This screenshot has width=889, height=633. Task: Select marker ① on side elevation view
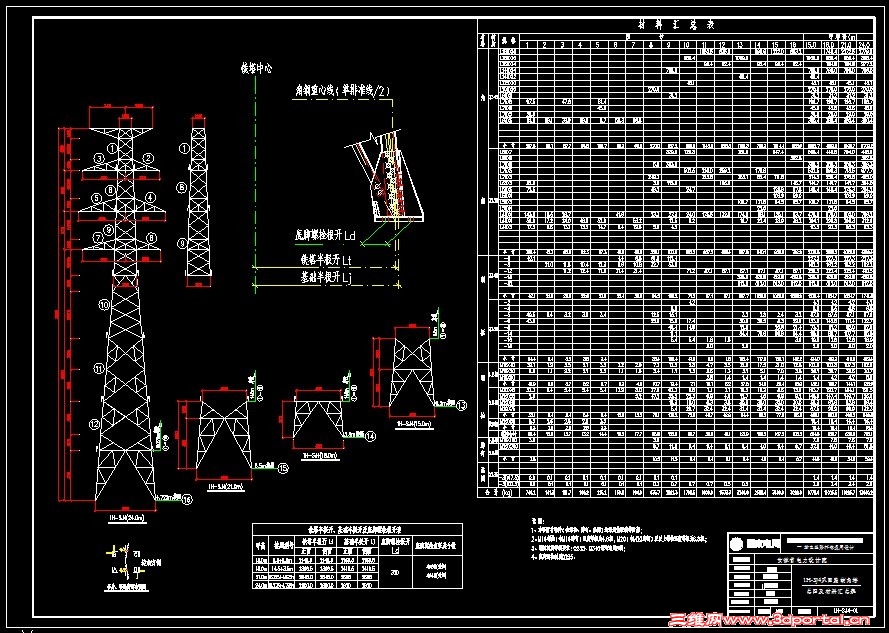point(183,149)
